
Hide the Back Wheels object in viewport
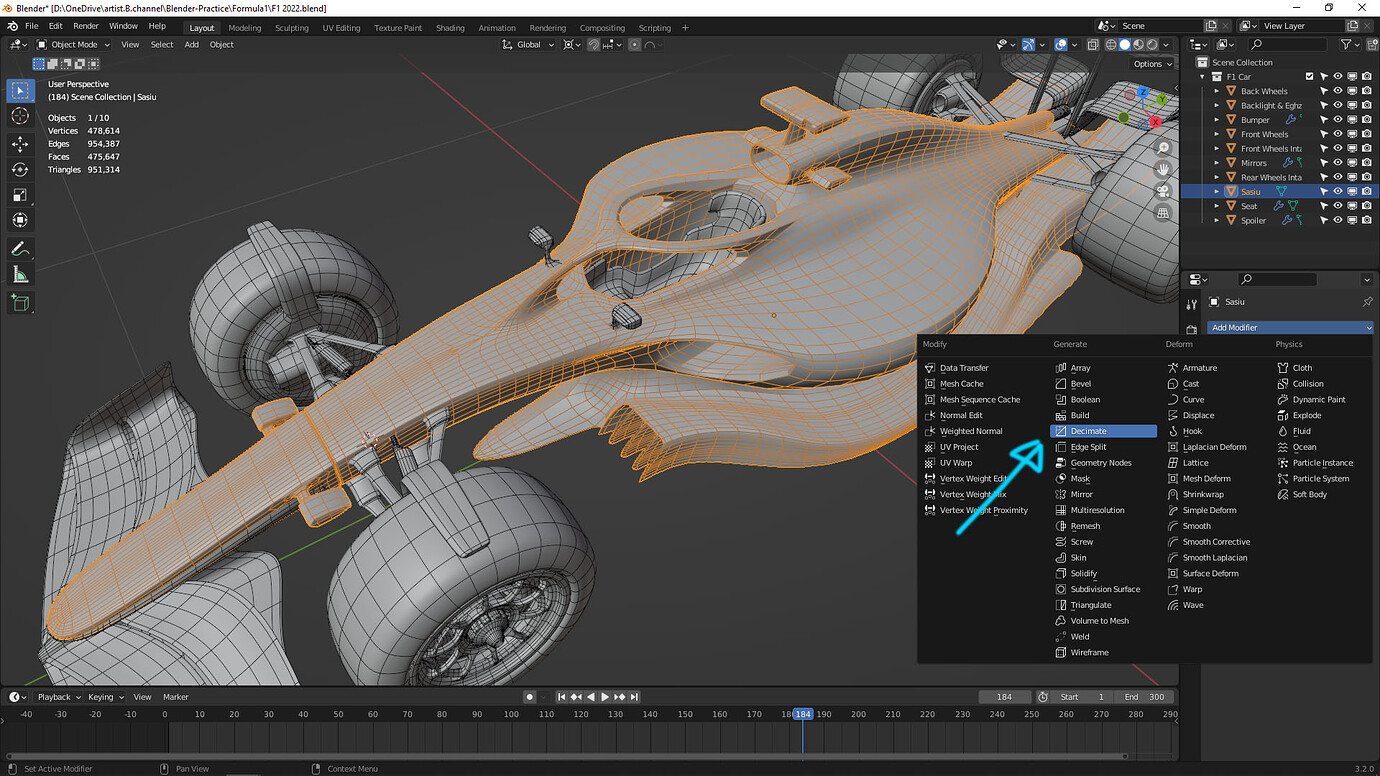(1337, 91)
